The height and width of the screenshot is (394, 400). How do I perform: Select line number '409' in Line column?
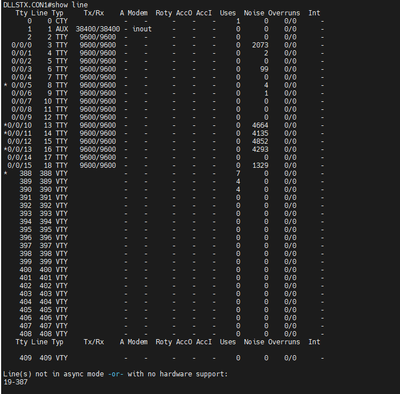[x=46, y=358]
